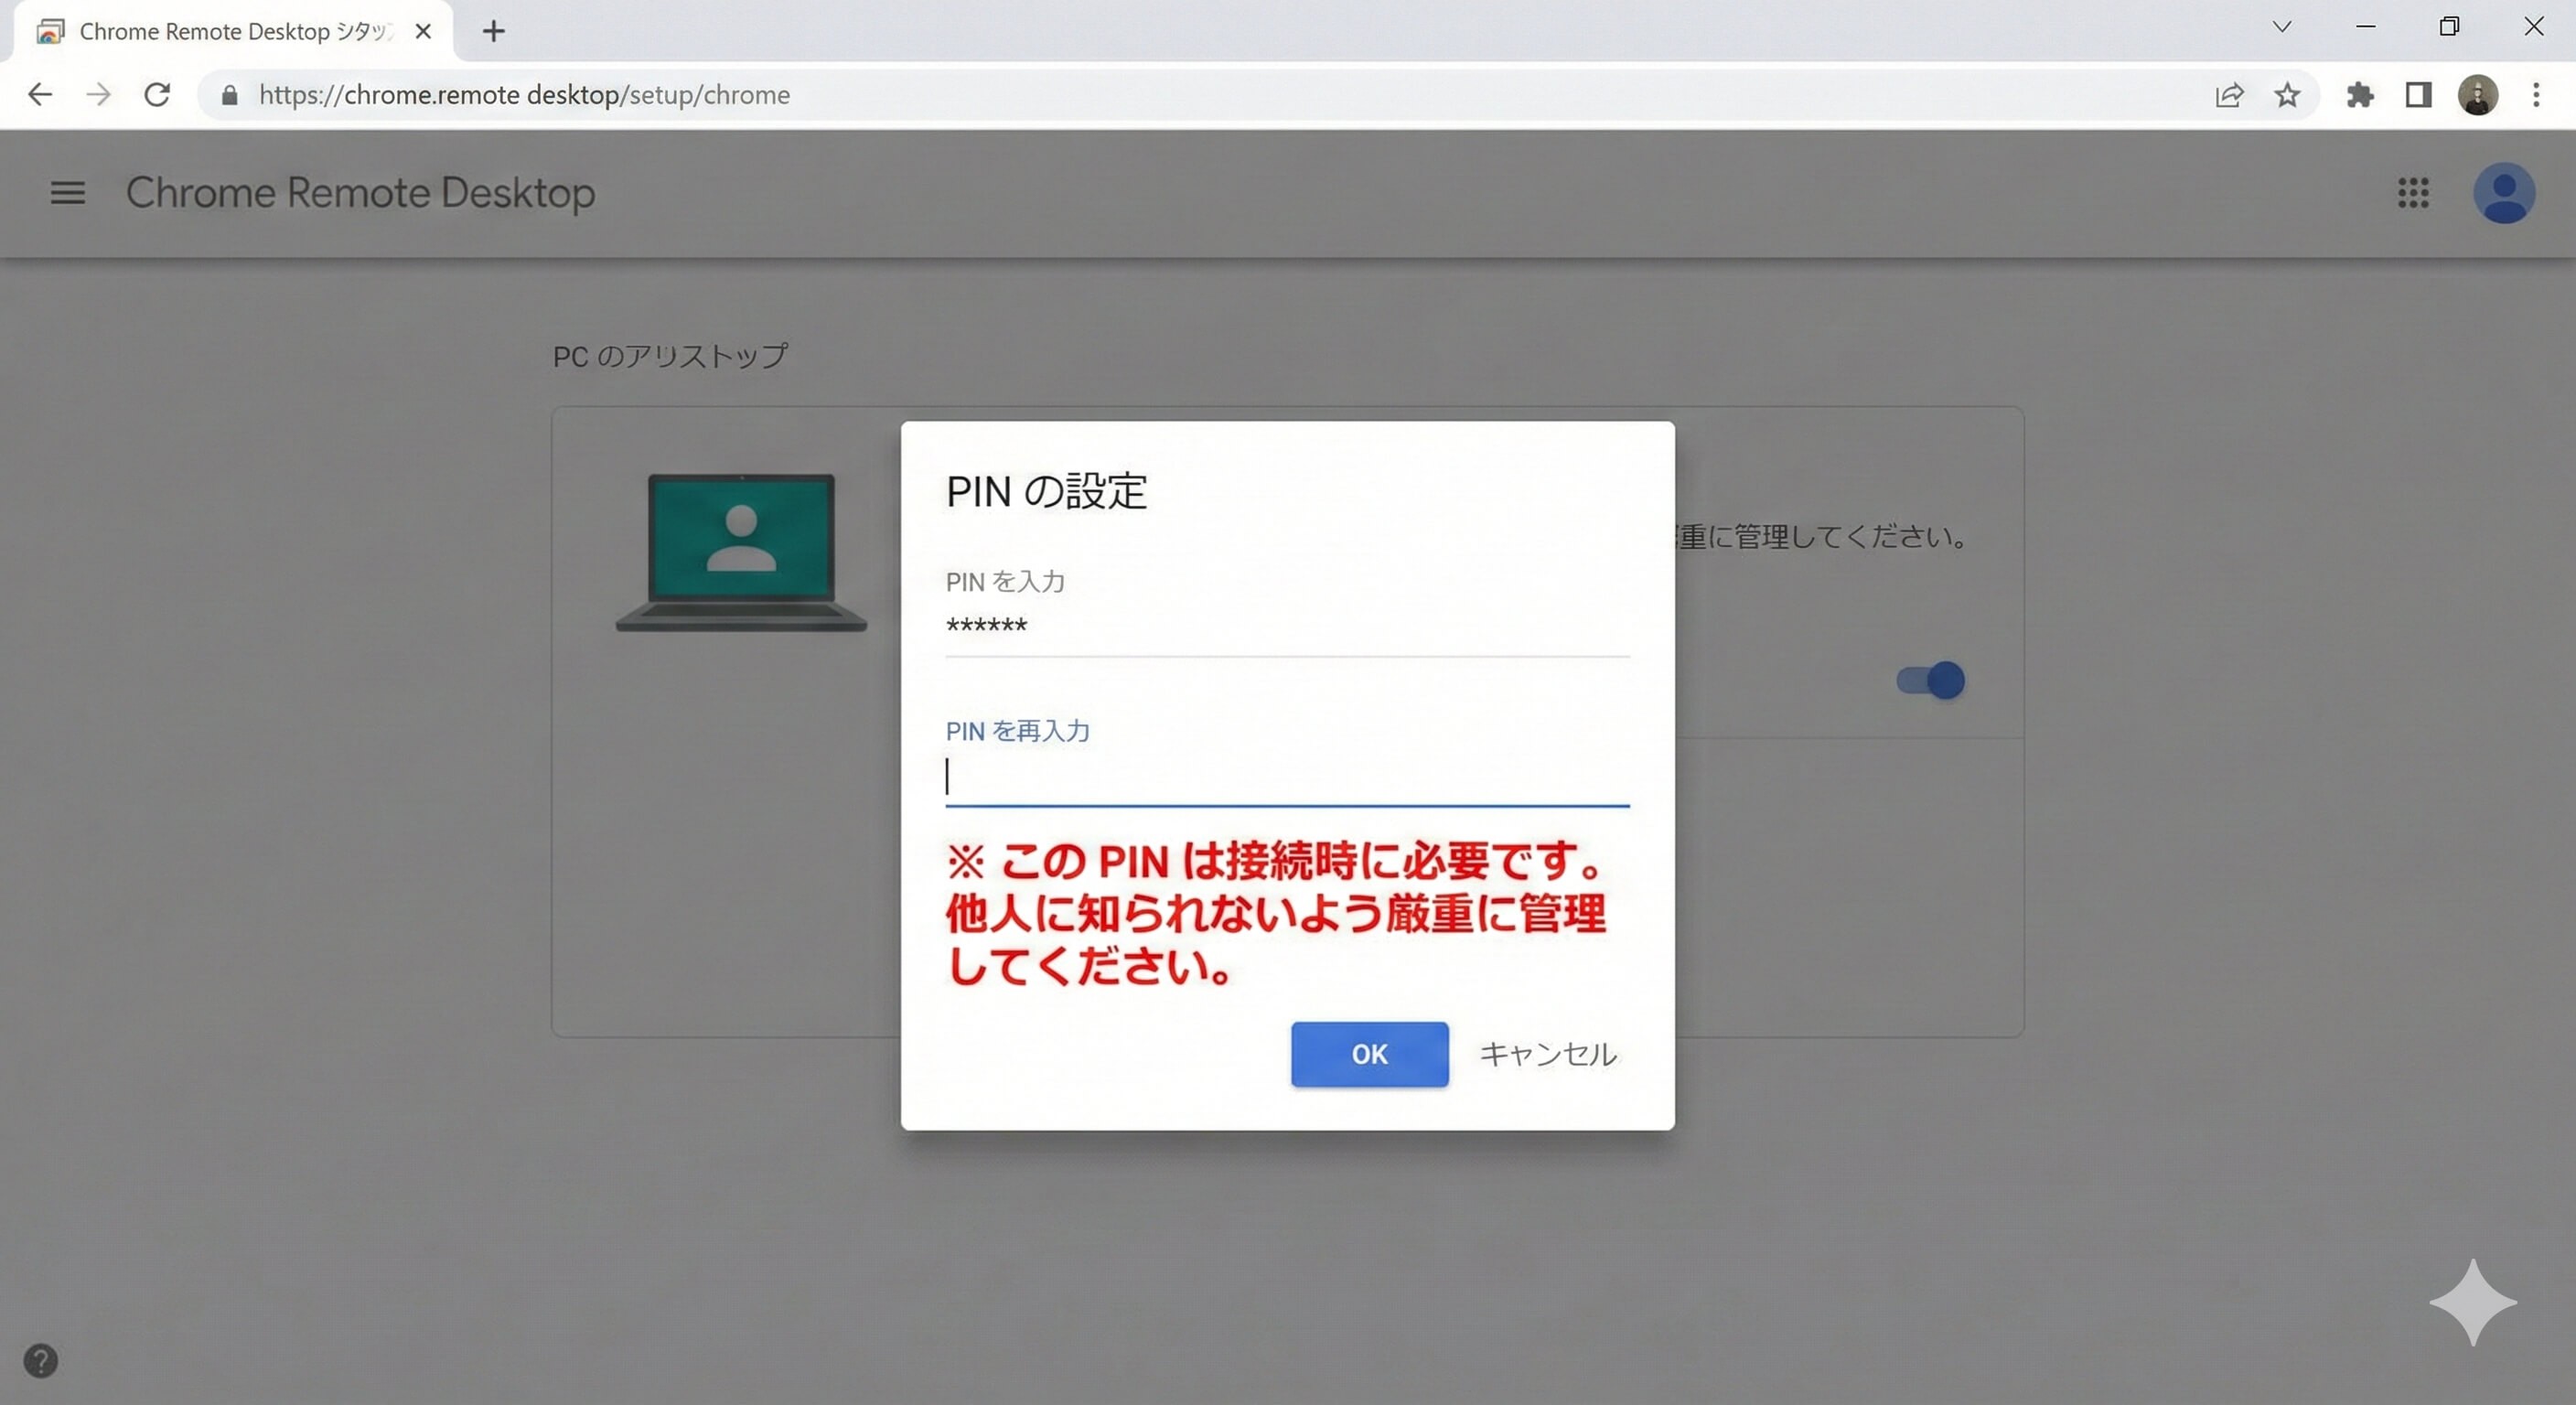The width and height of the screenshot is (2576, 1405).
Task: Reload the current page
Action: 157,94
